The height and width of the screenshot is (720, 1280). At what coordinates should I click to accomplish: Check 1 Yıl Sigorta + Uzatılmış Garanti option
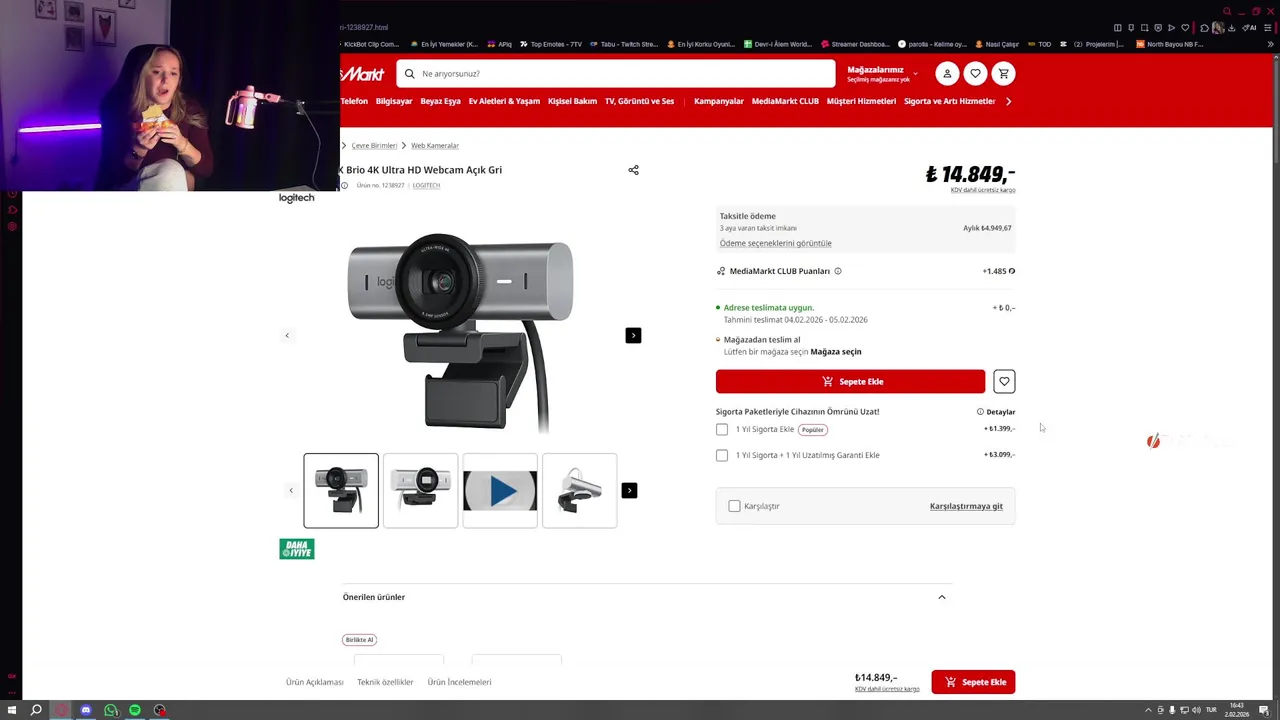[x=722, y=455]
